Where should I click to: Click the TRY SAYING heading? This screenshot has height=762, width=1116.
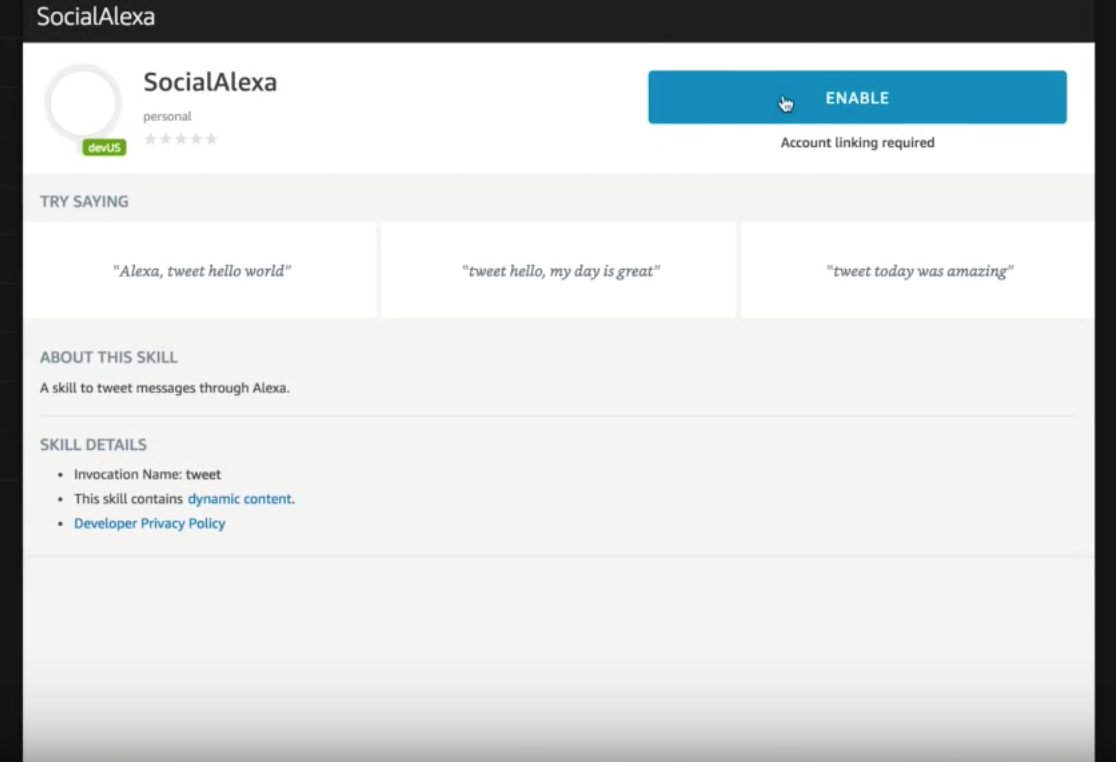click(84, 201)
